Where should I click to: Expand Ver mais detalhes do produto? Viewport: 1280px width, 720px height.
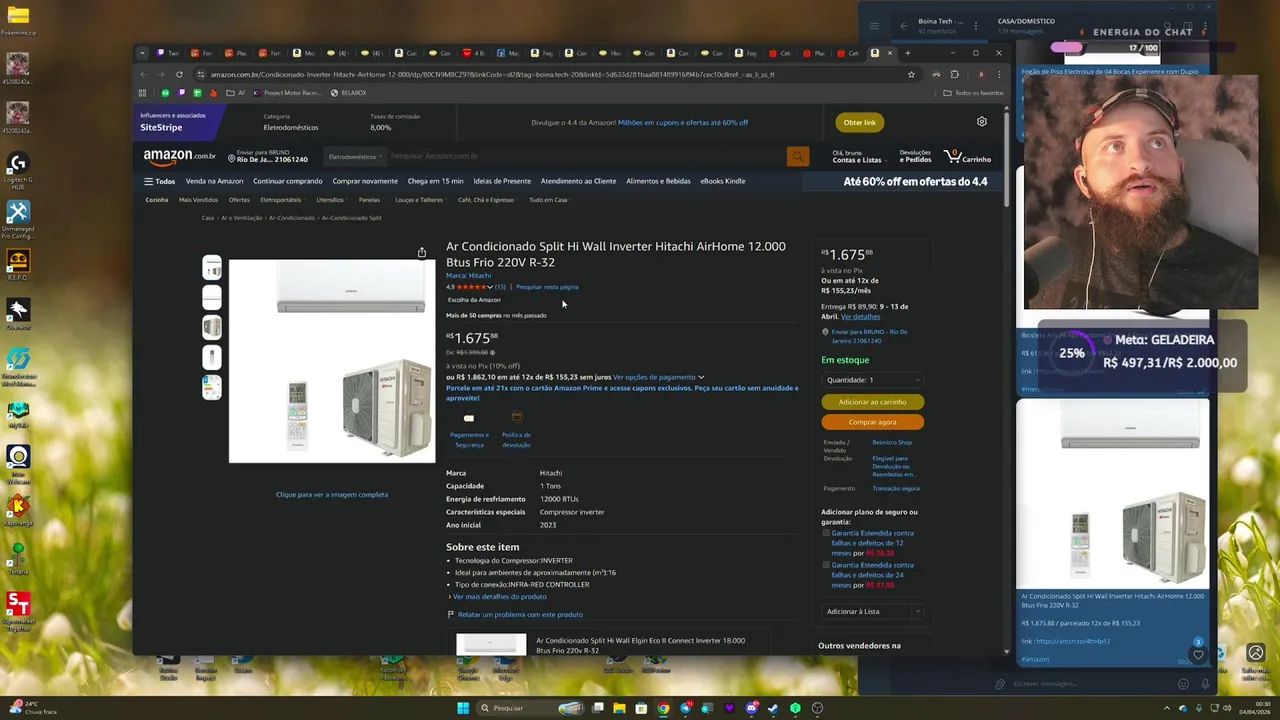point(498,596)
